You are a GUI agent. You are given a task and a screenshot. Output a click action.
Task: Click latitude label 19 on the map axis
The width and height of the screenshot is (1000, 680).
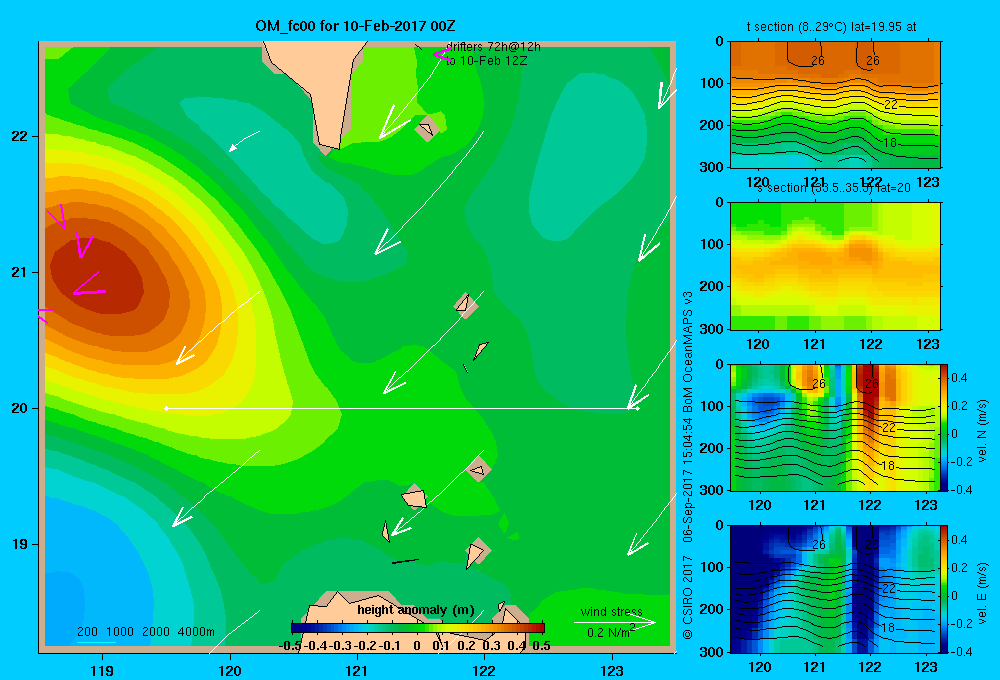click(20, 544)
